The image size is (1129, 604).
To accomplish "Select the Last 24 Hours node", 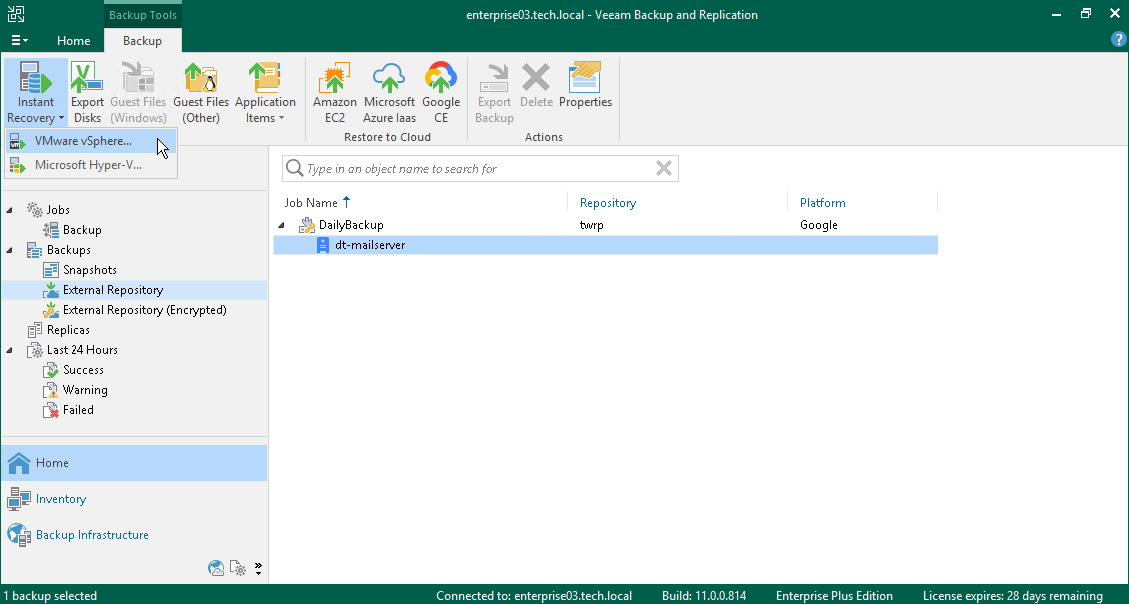I will click(x=82, y=351).
